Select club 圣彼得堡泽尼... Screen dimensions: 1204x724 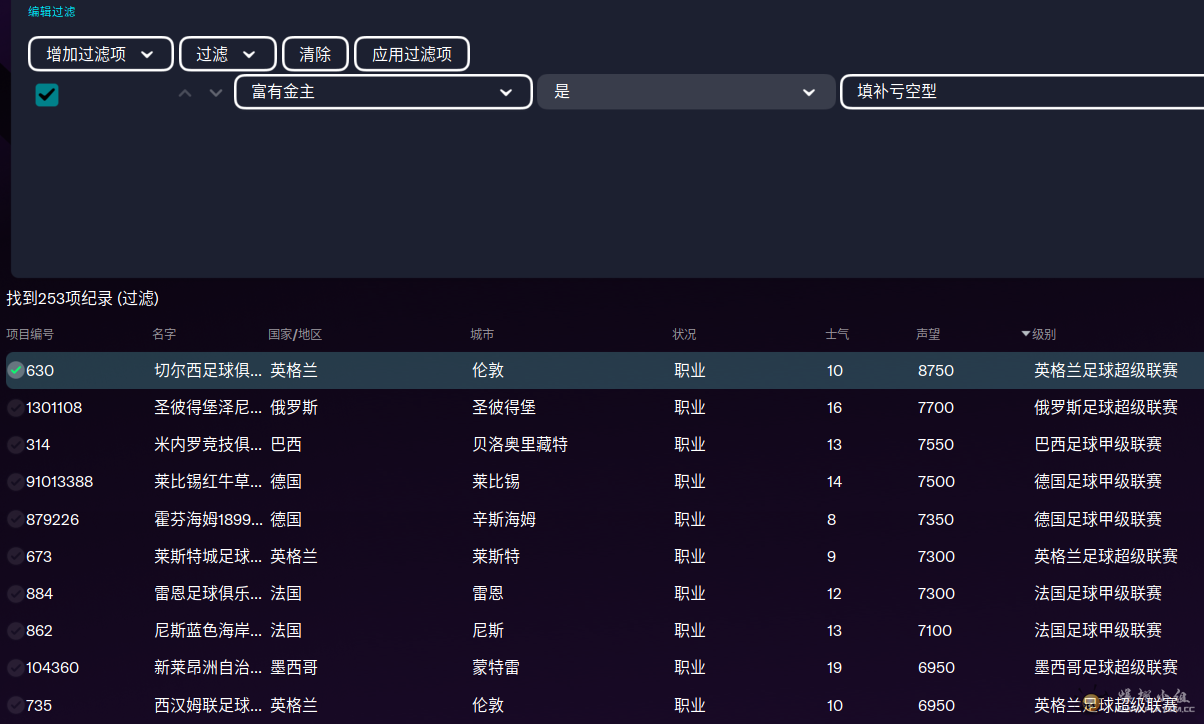[208, 408]
